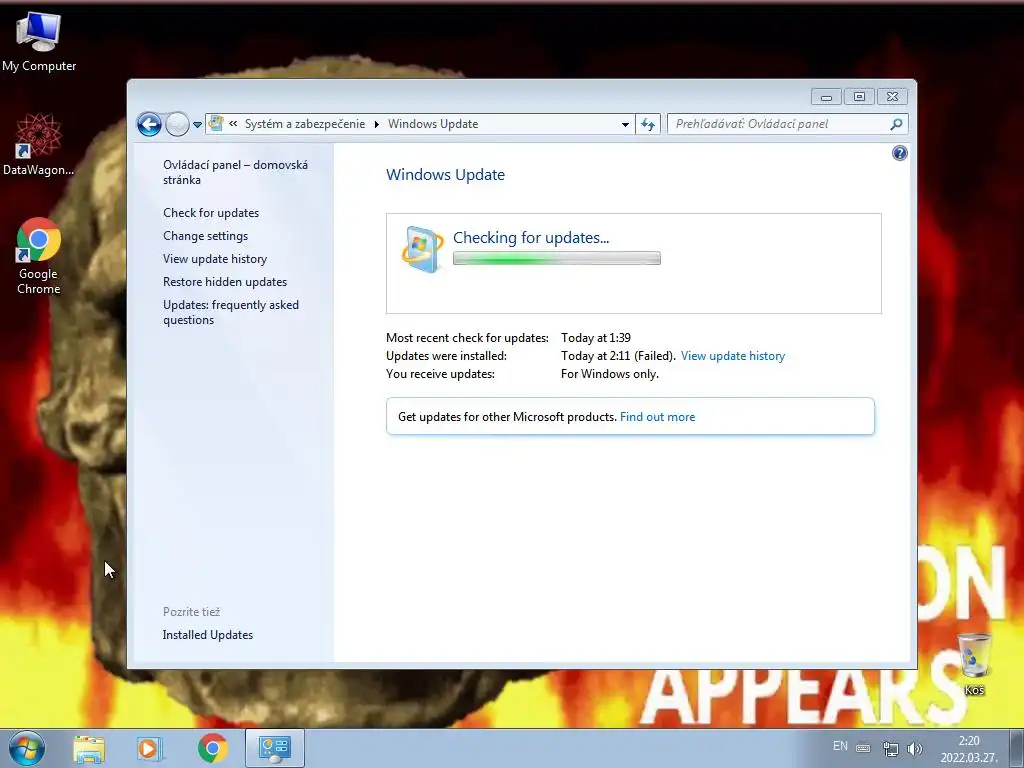Click the keyboard icon in tray
The width and height of the screenshot is (1024, 768).
pyautogui.click(x=863, y=748)
